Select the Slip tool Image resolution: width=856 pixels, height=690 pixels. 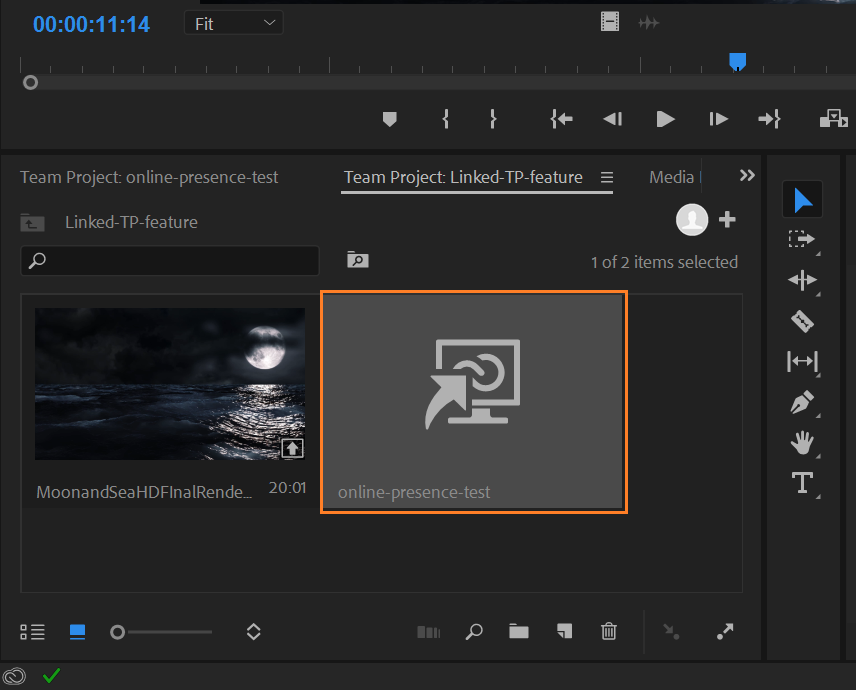point(802,361)
